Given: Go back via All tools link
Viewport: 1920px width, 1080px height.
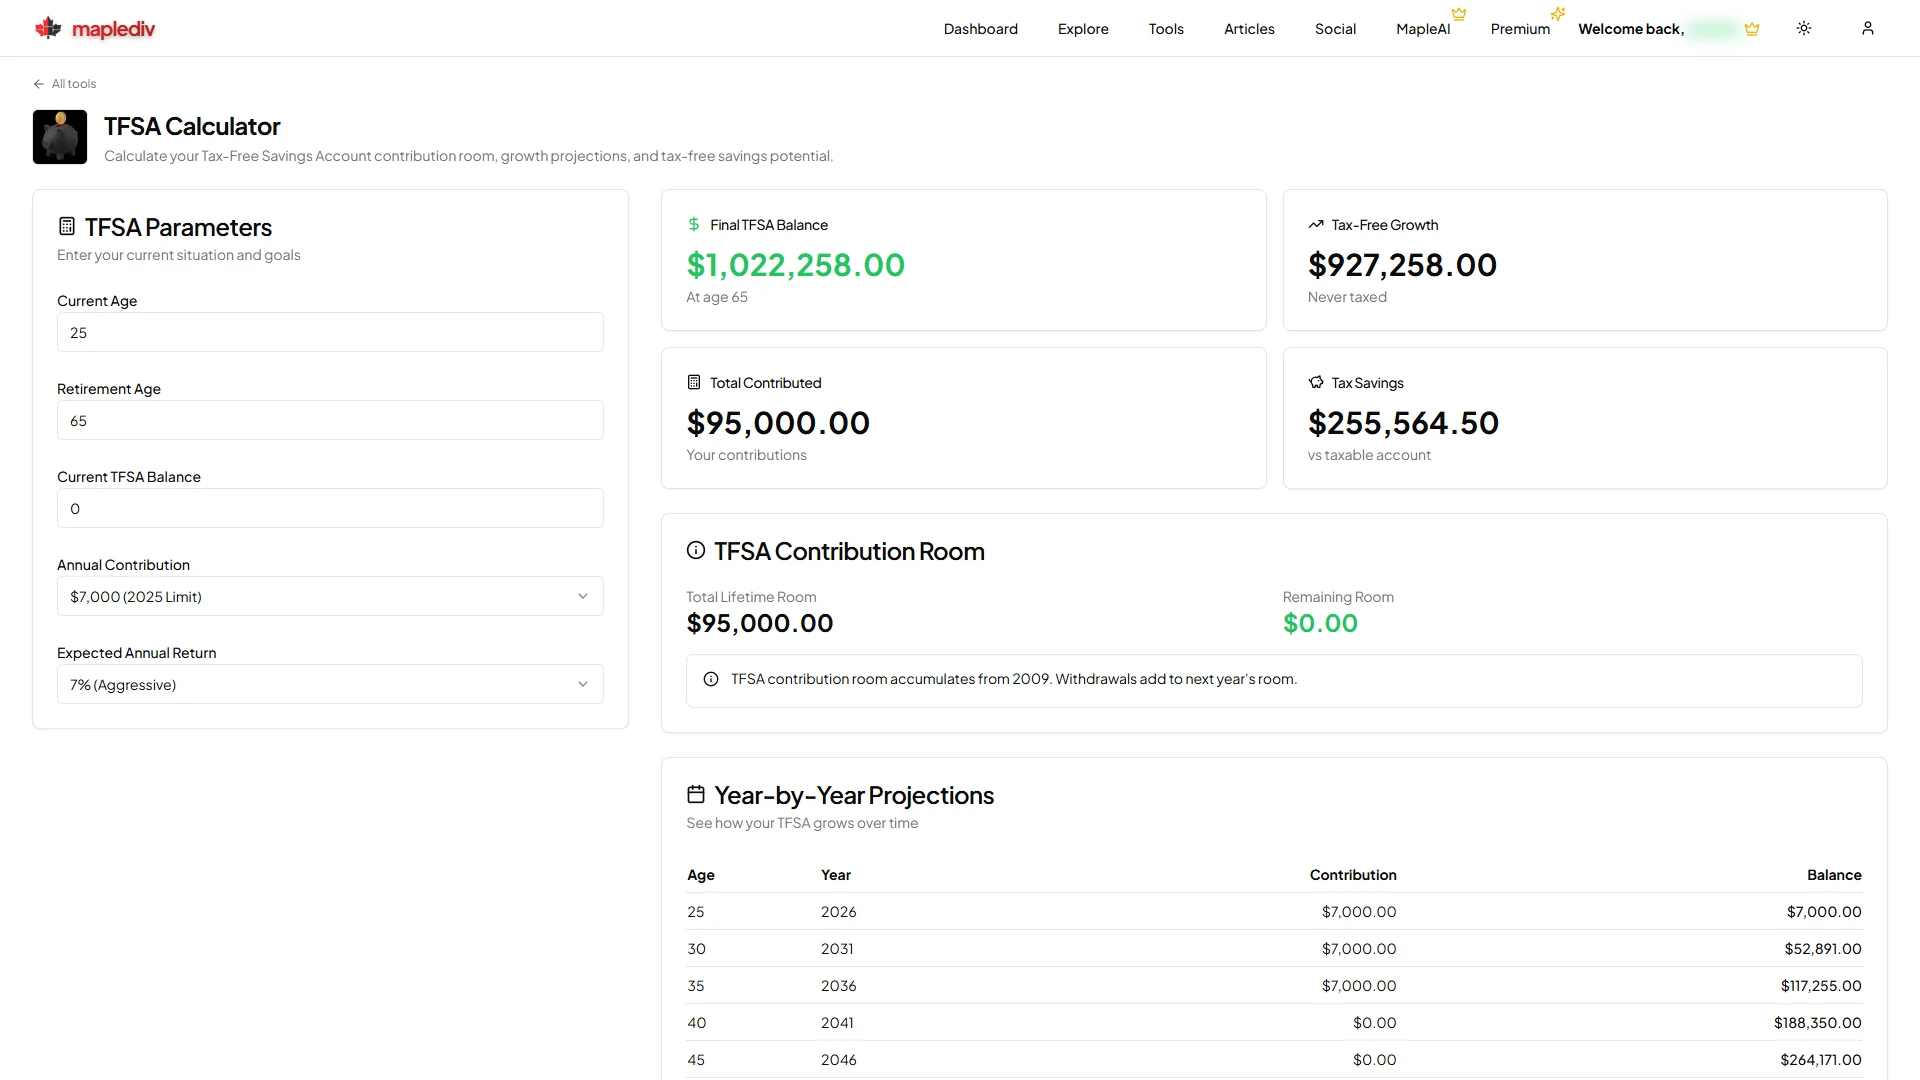Looking at the screenshot, I should pos(65,84).
